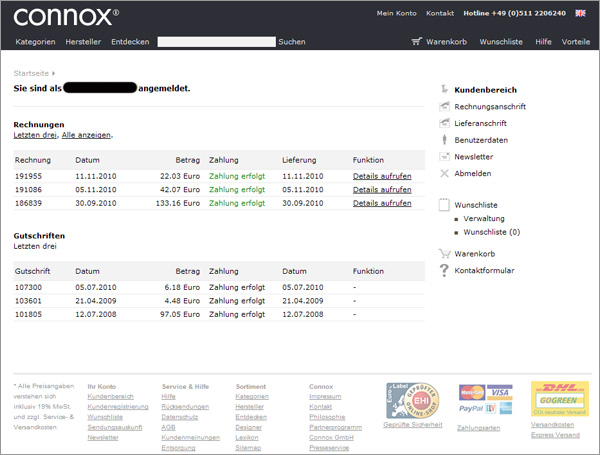Click the Express Versand footer link
This screenshot has height=455, width=600.
[x=555, y=435]
